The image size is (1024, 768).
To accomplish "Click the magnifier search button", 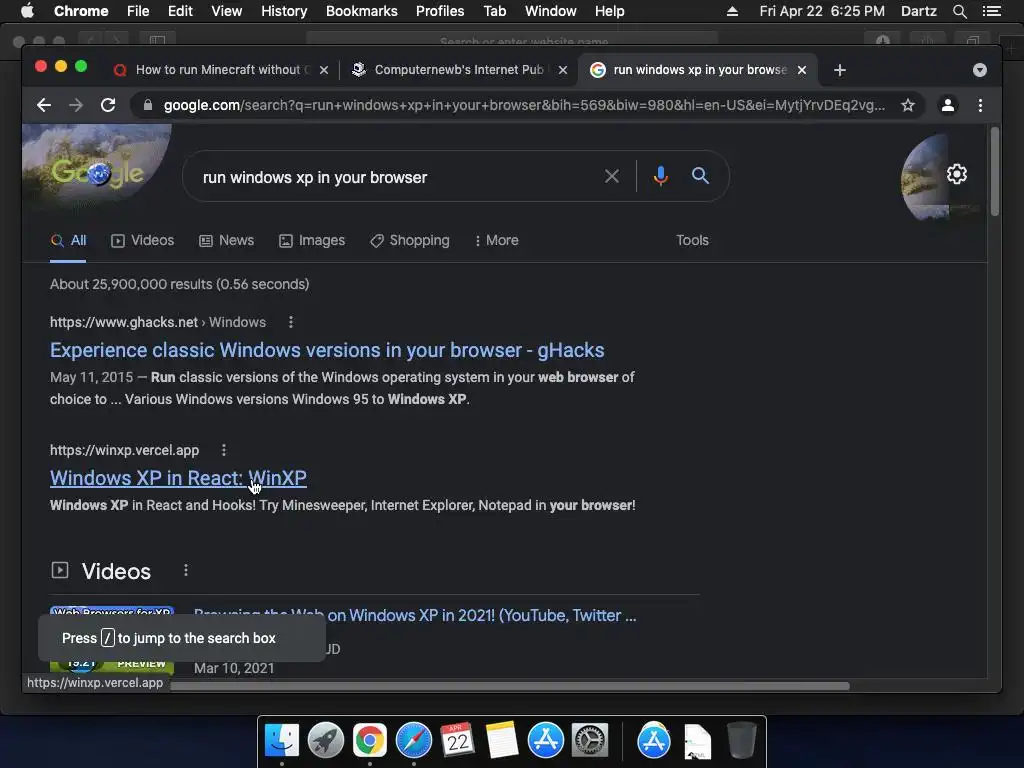I will pos(700,176).
